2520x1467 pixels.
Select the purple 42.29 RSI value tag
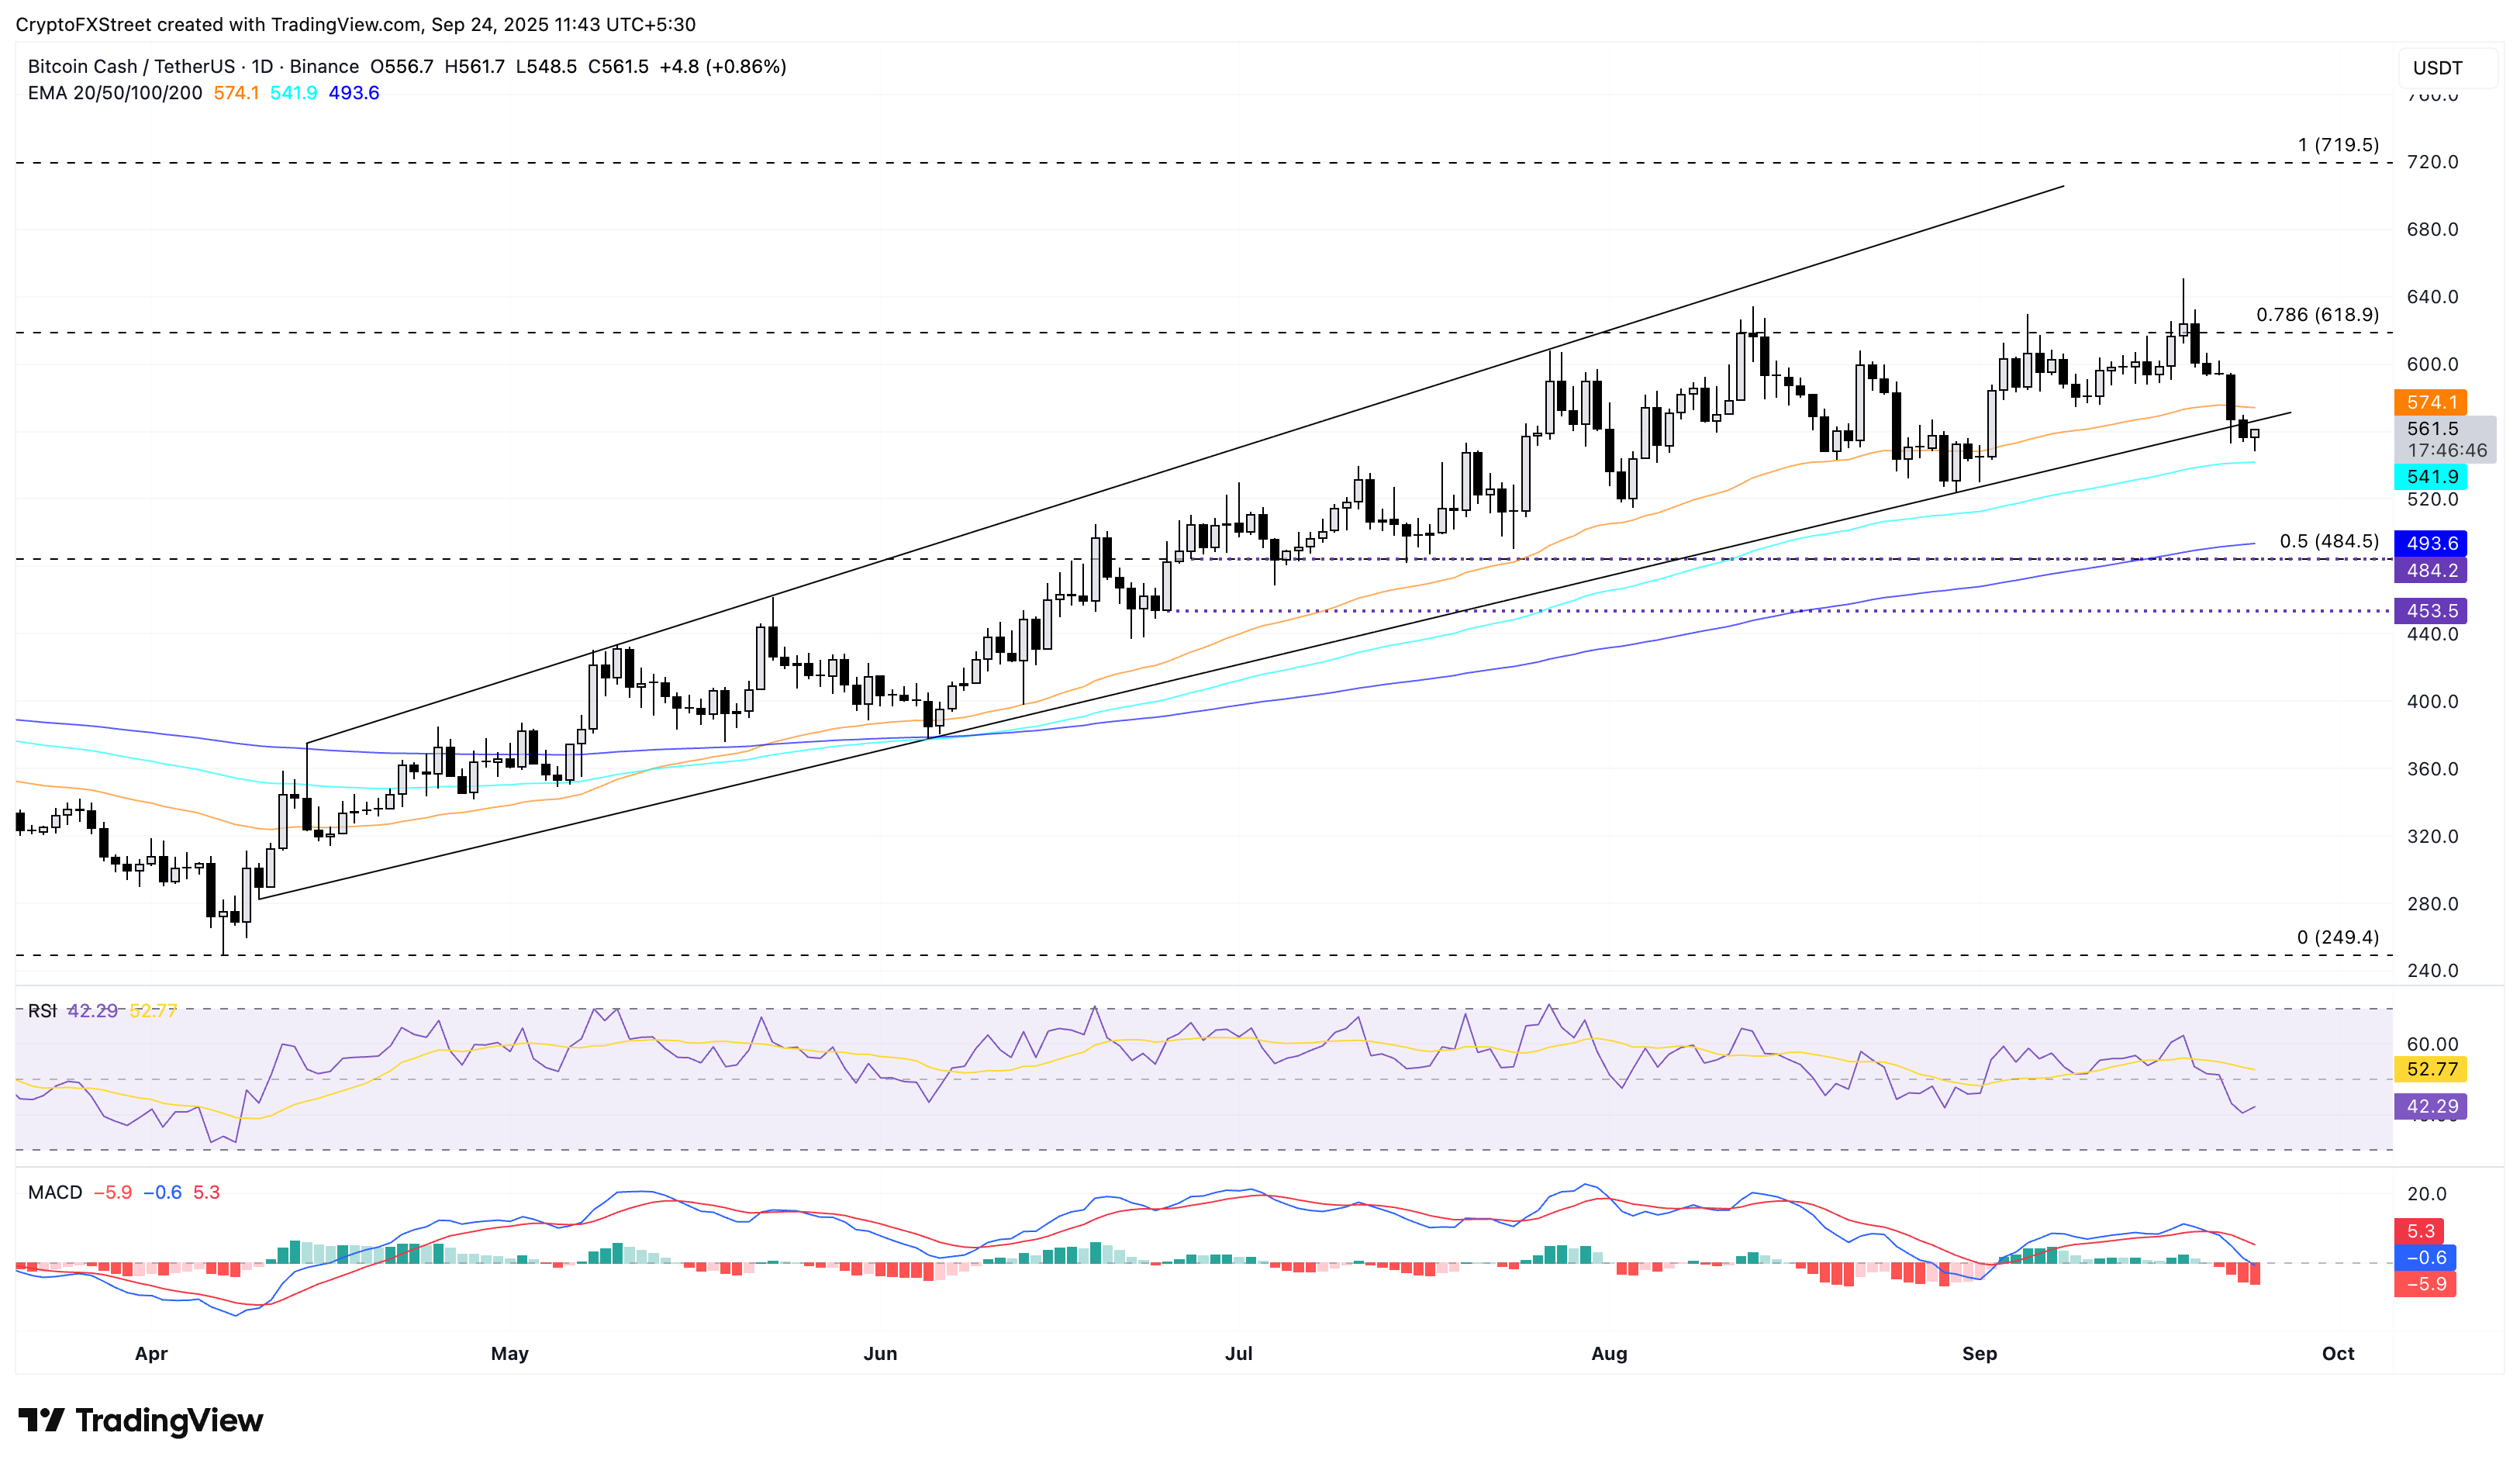(x=2430, y=1106)
